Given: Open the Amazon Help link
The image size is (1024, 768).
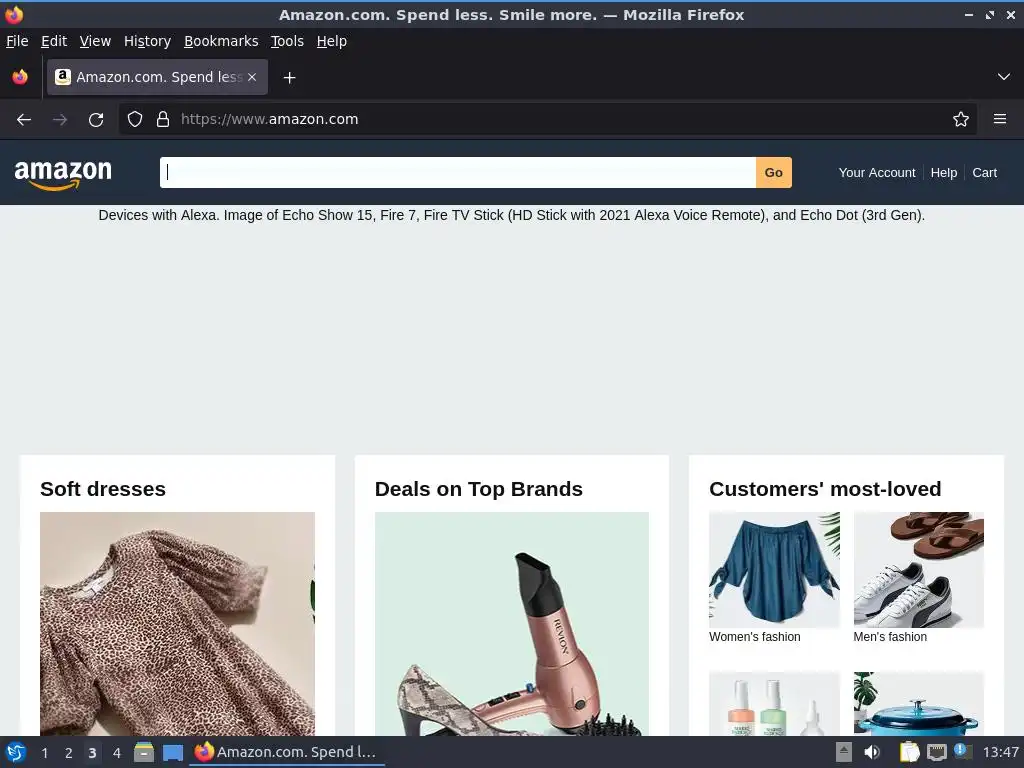Looking at the screenshot, I should 944,172.
